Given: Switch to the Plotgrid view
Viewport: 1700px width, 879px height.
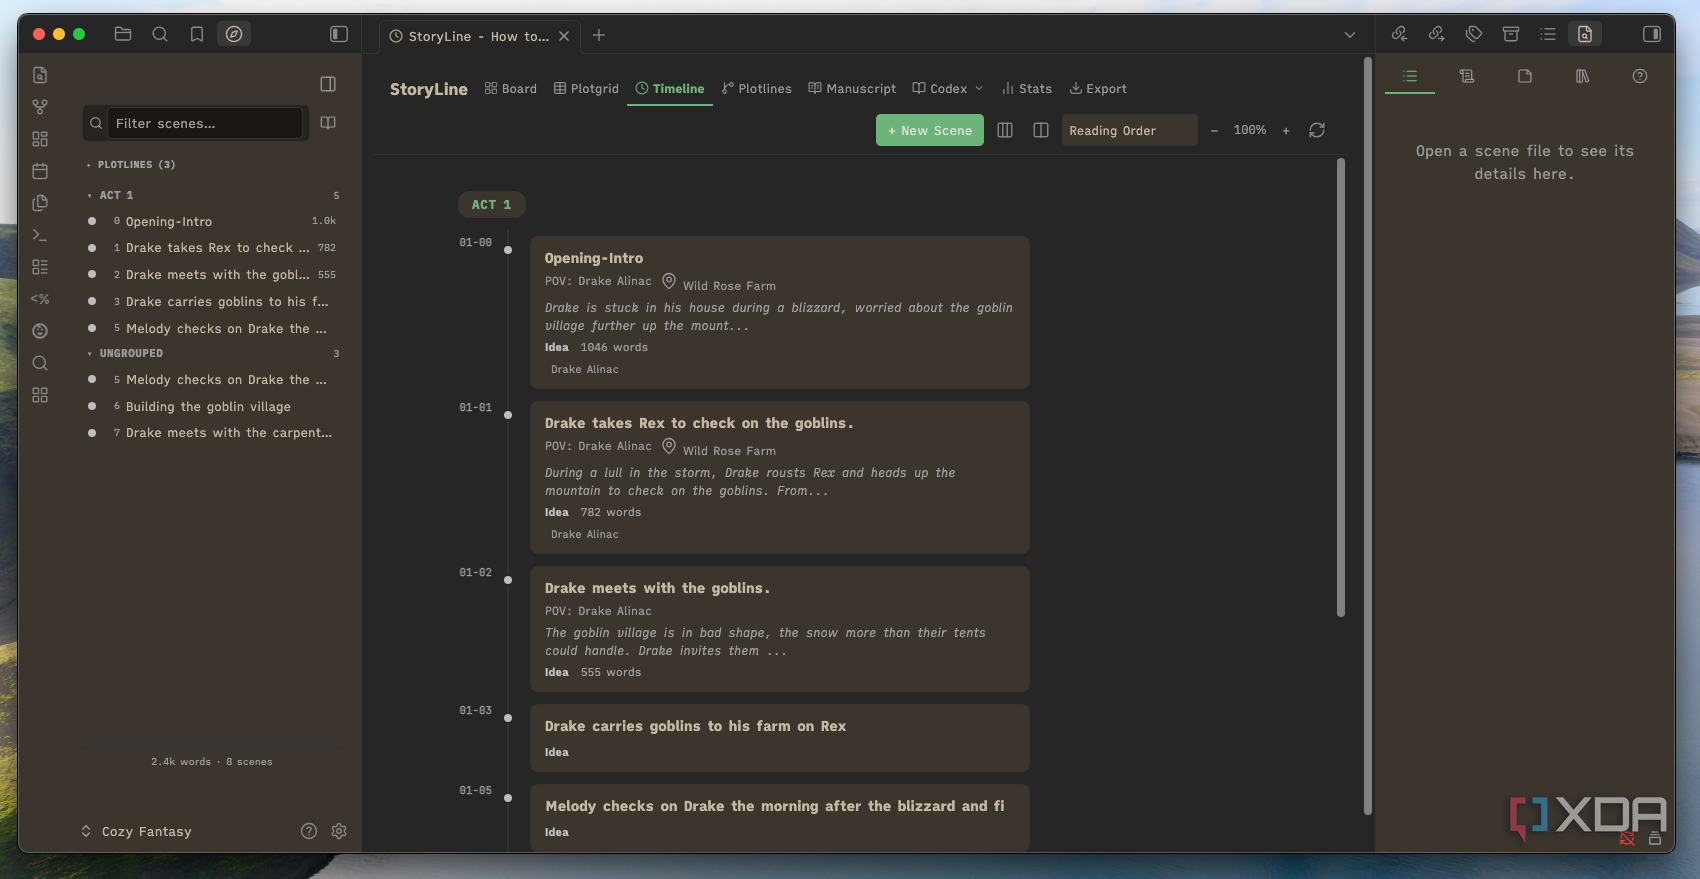Looking at the screenshot, I should 587,89.
